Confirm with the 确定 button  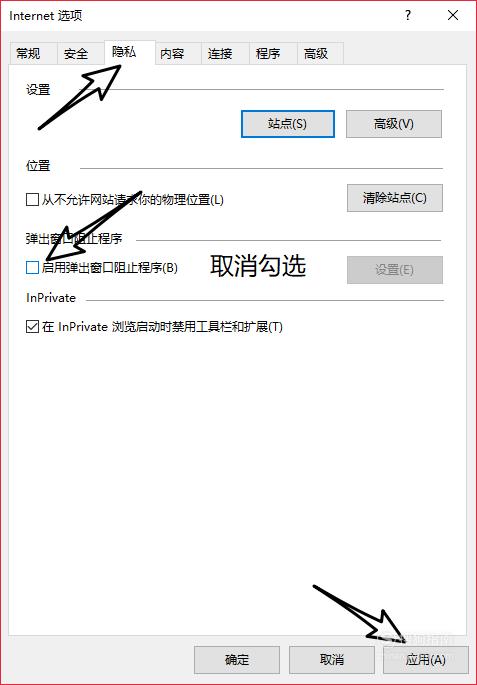[x=237, y=660]
